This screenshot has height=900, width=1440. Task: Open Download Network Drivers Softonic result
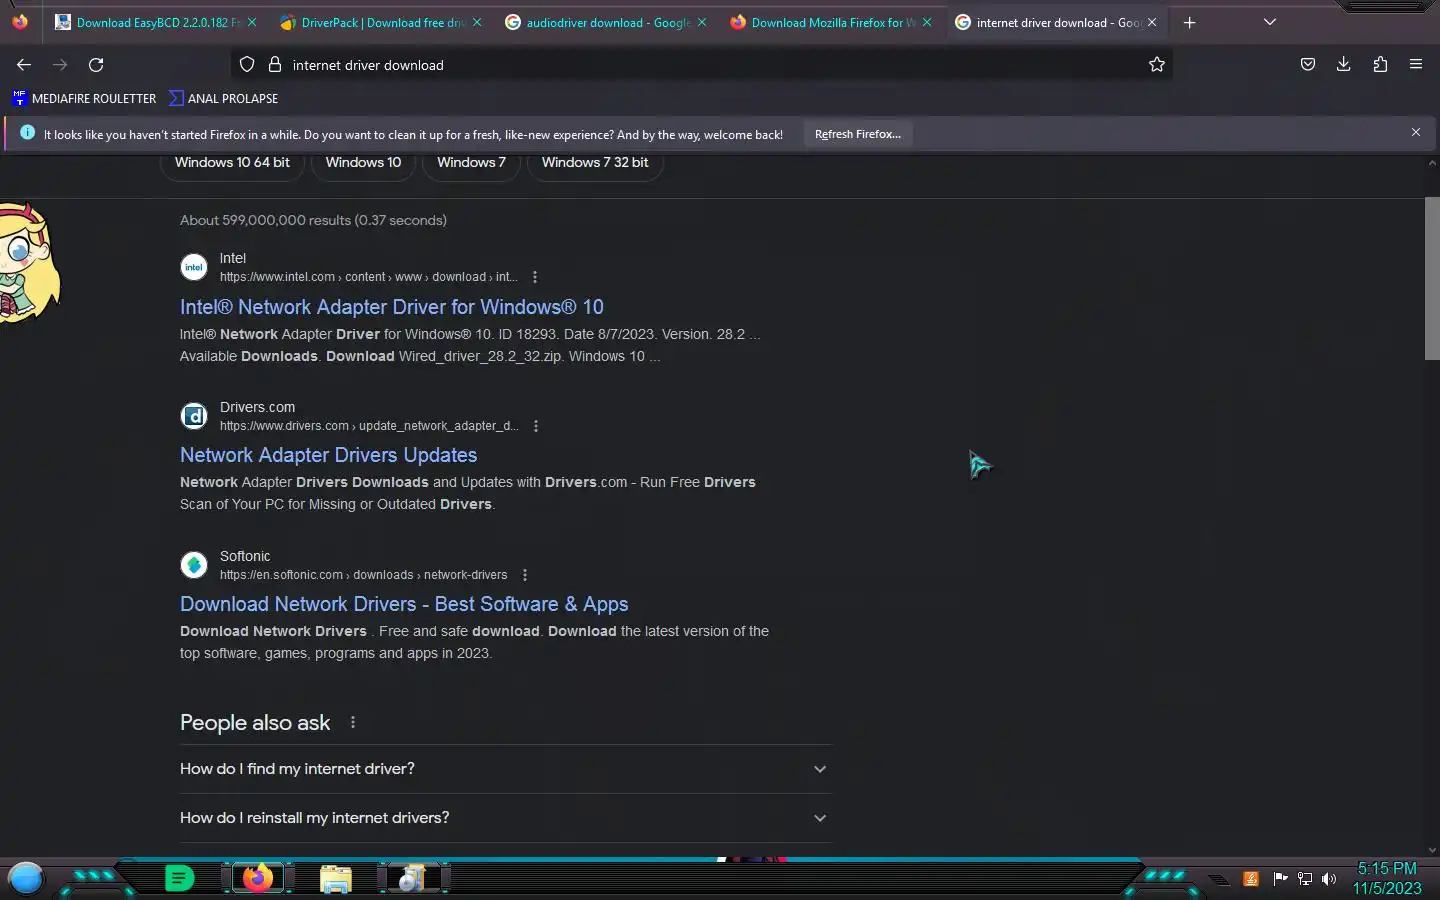[x=404, y=604]
